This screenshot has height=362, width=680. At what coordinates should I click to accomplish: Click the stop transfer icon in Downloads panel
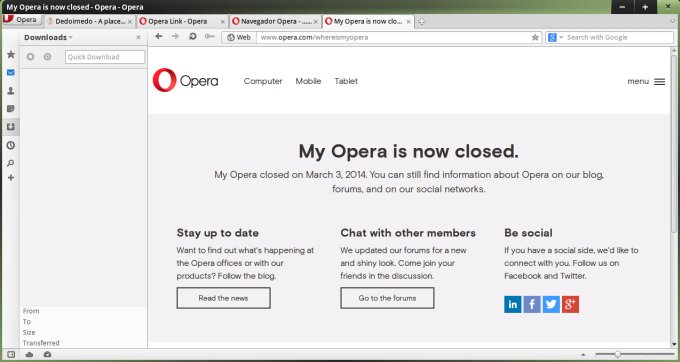[30, 57]
